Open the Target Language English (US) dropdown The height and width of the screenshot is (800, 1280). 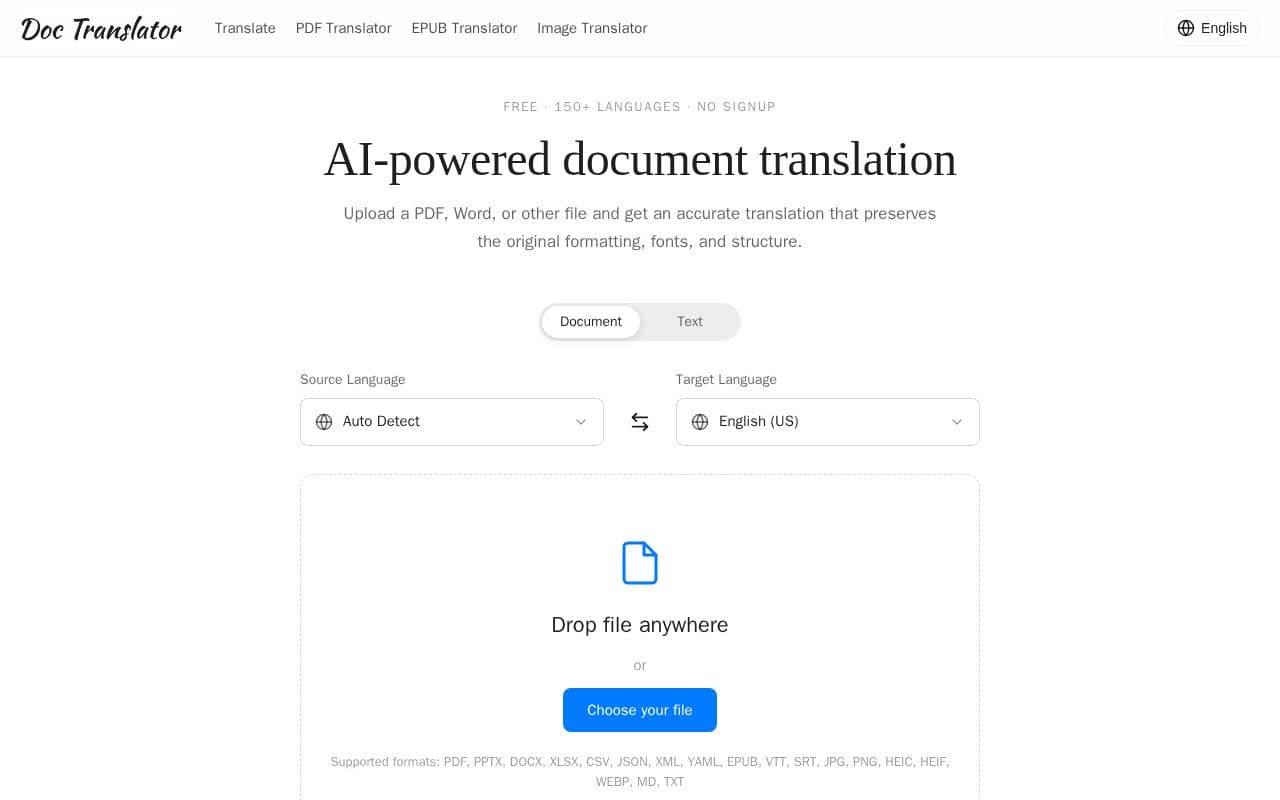point(828,422)
